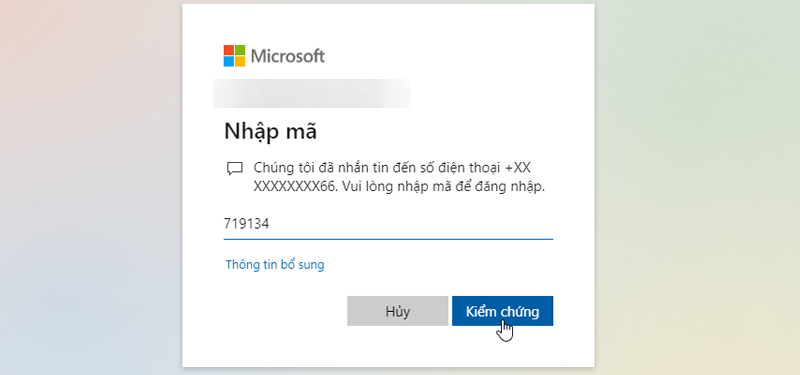Click the SMS chat bubble icon
Screen dimensions: 800x375
(234, 169)
